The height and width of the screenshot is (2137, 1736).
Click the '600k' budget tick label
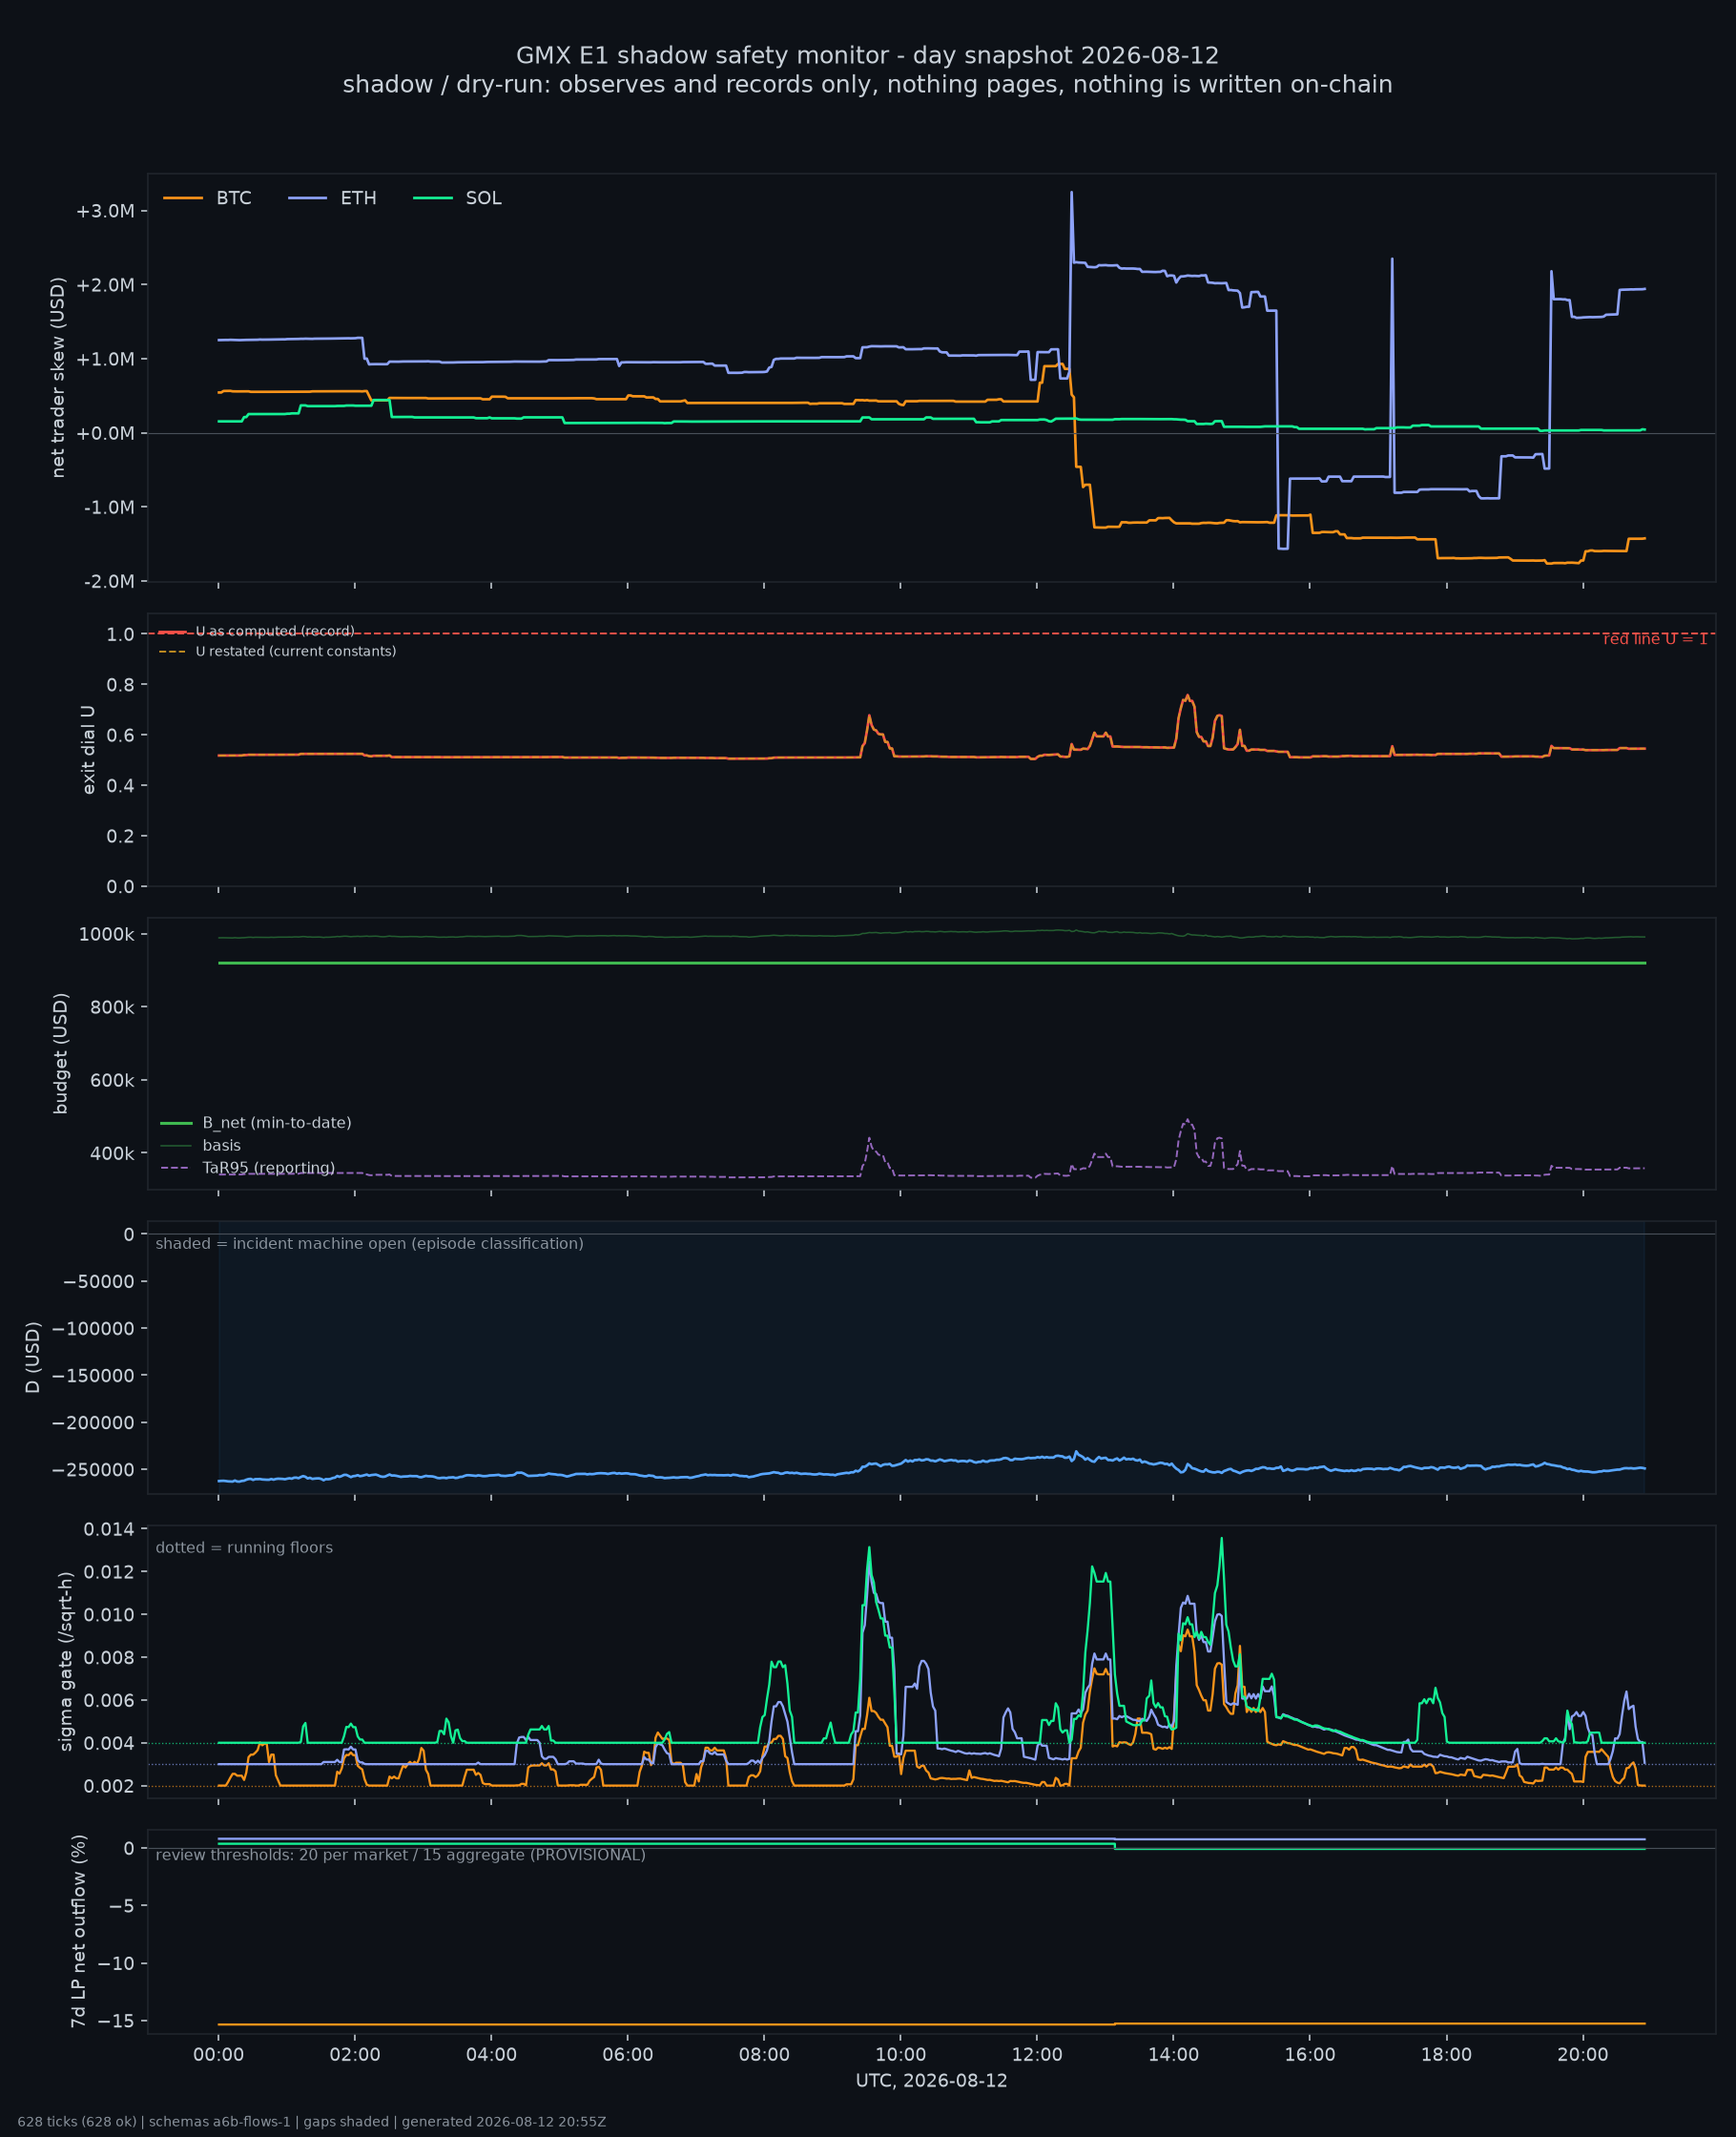point(112,1080)
